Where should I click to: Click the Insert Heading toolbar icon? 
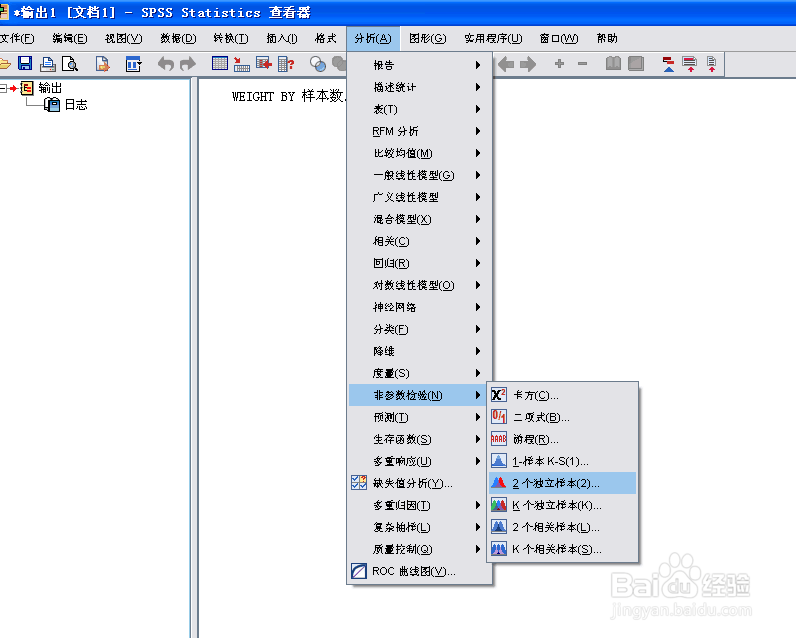tap(669, 64)
